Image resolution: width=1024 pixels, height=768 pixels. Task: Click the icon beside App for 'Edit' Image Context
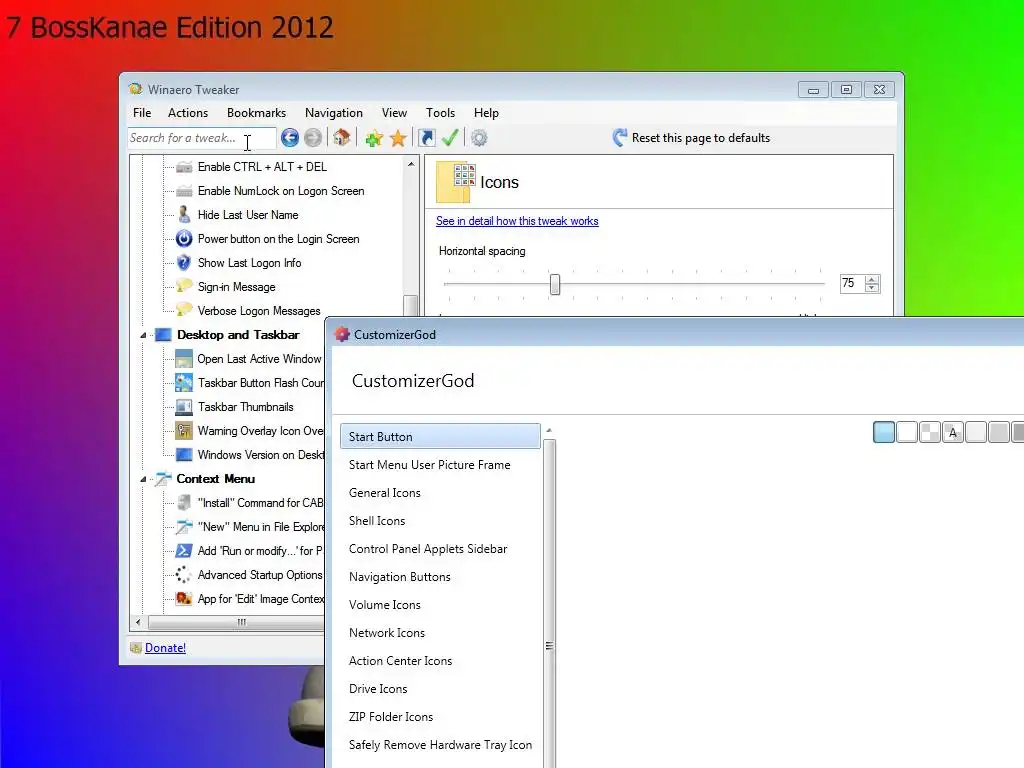(x=184, y=598)
